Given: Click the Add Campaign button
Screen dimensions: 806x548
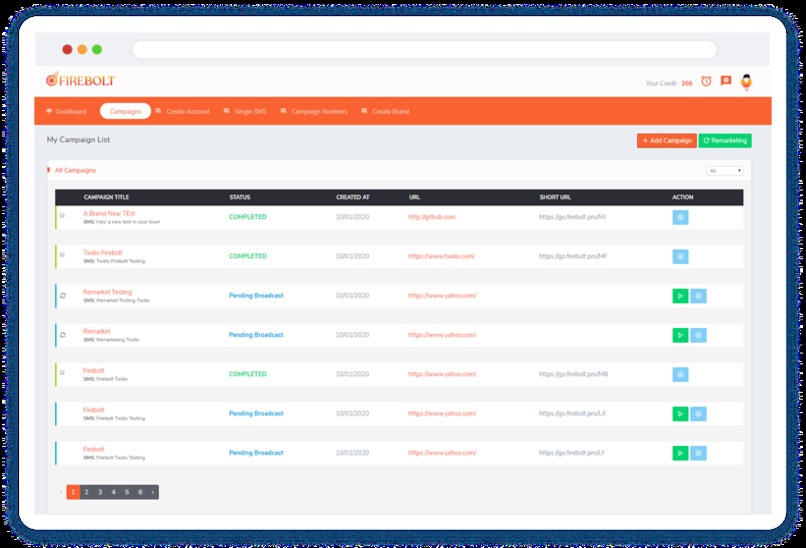Looking at the screenshot, I should [667, 140].
